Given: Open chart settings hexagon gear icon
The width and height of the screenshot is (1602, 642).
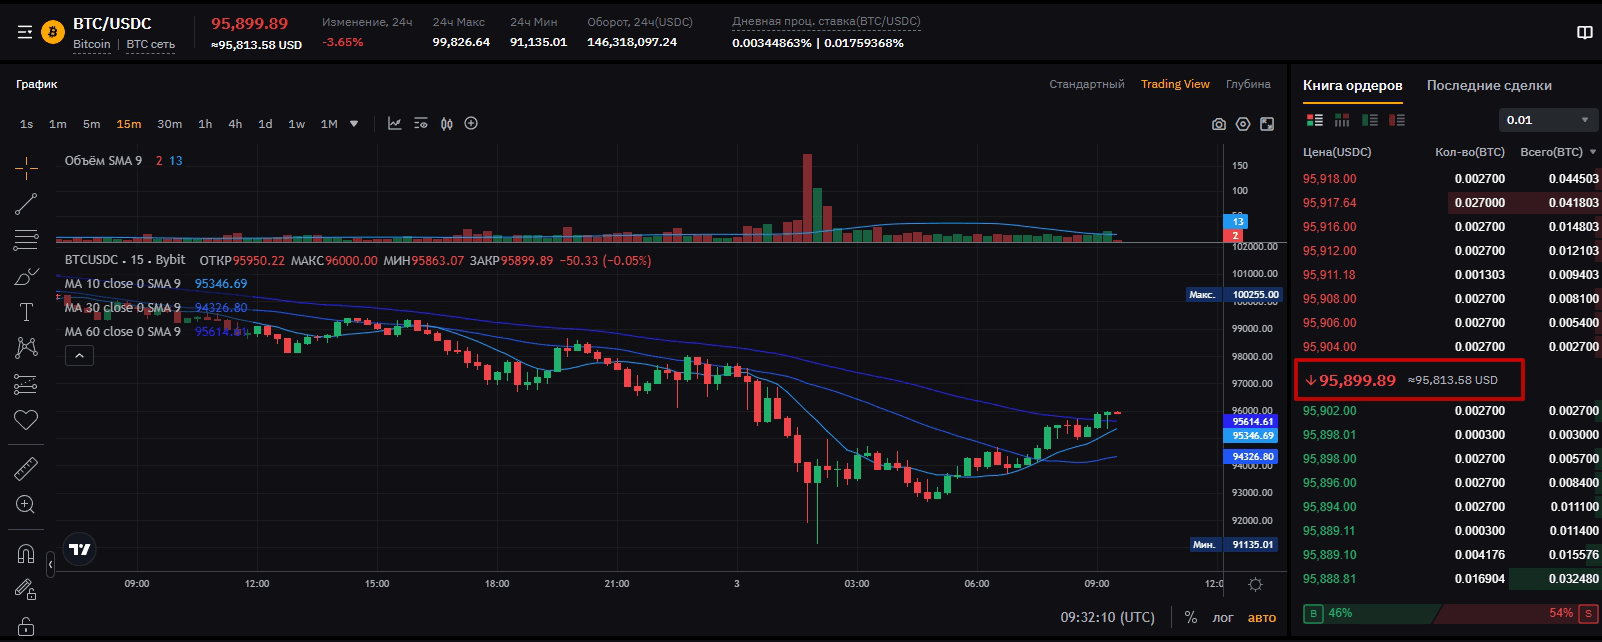Looking at the screenshot, I should pos(1243,124).
